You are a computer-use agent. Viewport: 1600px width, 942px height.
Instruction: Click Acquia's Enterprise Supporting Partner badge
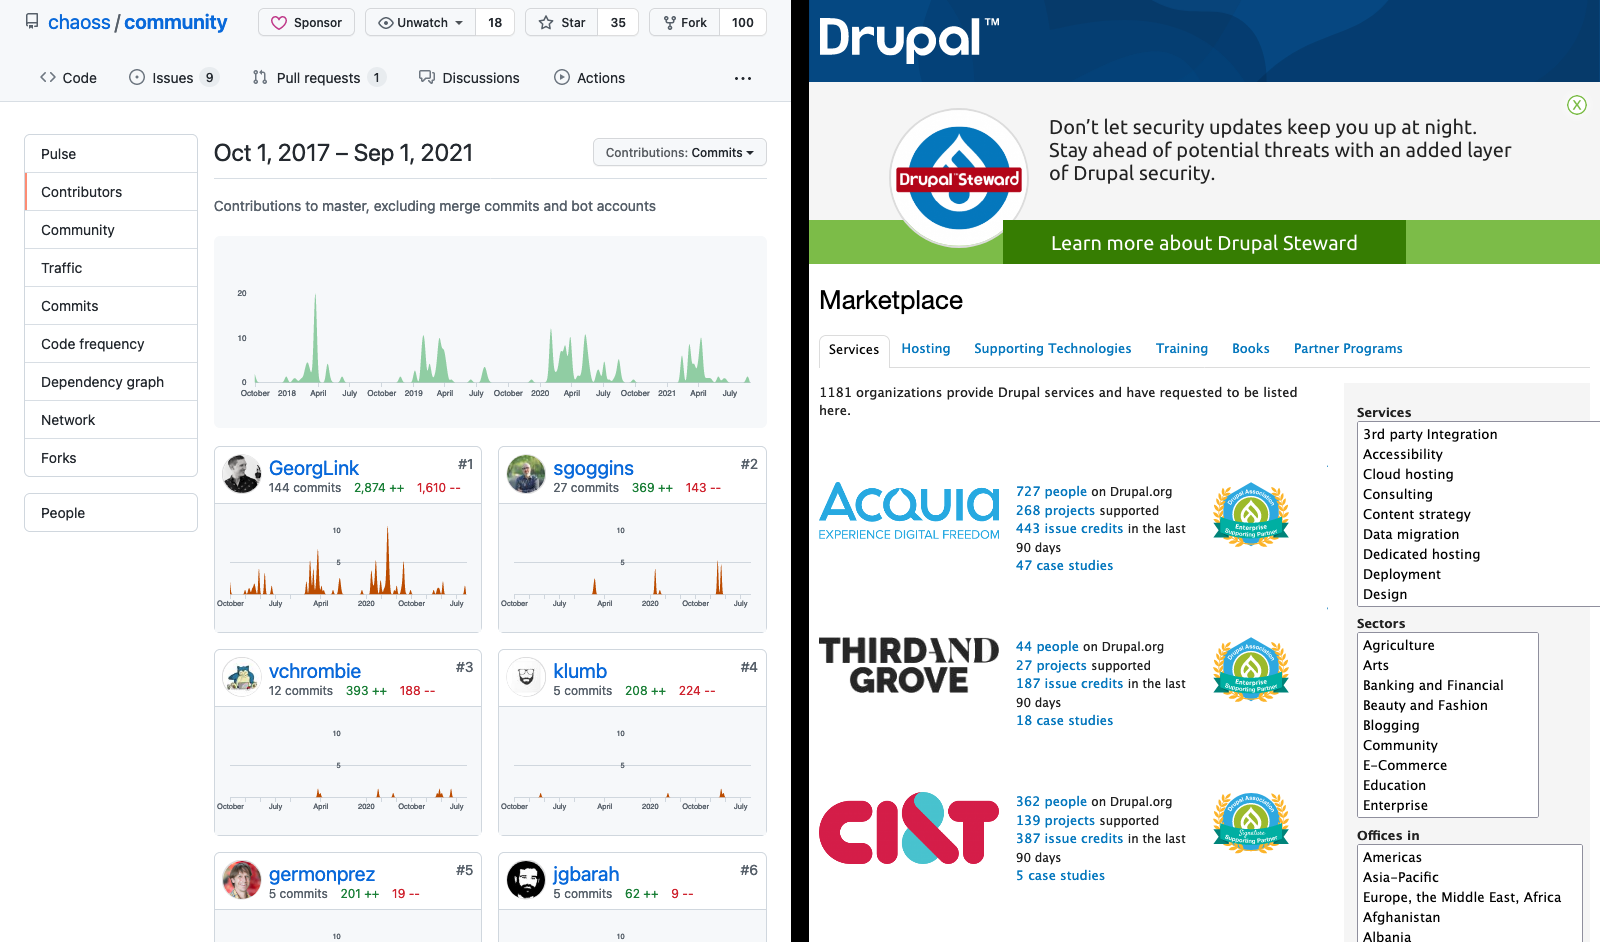pyautogui.click(x=1250, y=513)
